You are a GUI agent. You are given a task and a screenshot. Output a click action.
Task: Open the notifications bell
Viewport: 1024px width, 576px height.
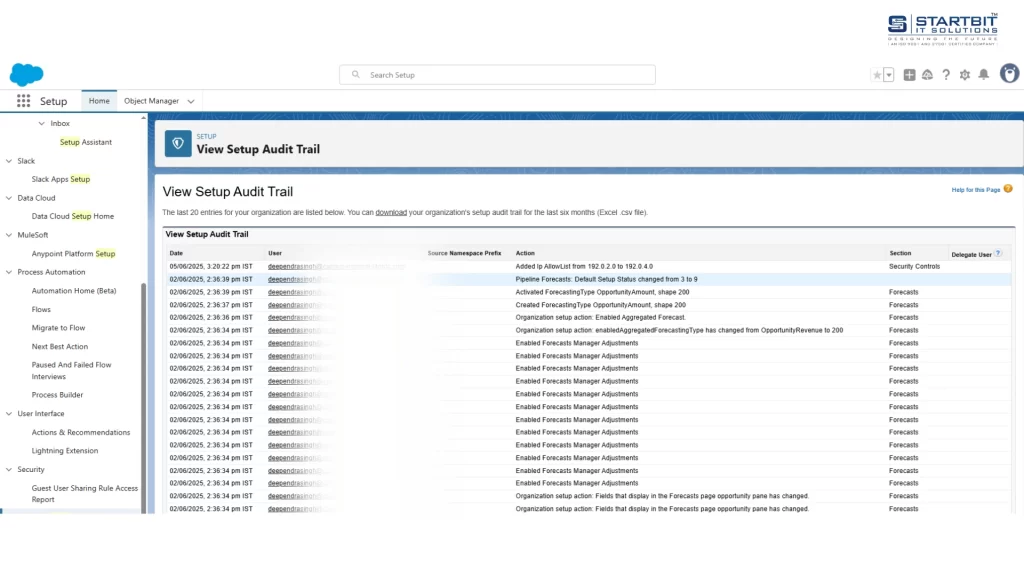click(x=984, y=74)
